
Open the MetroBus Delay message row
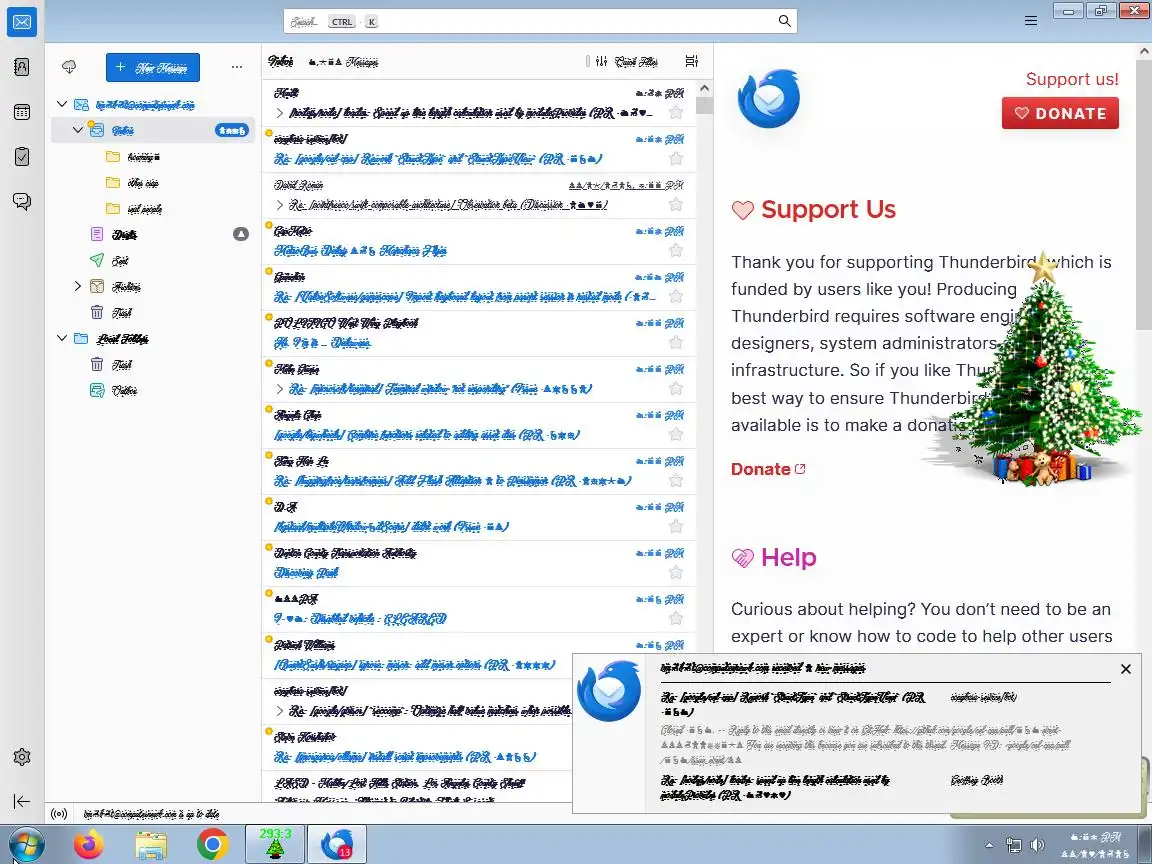pyautogui.click(x=478, y=242)
